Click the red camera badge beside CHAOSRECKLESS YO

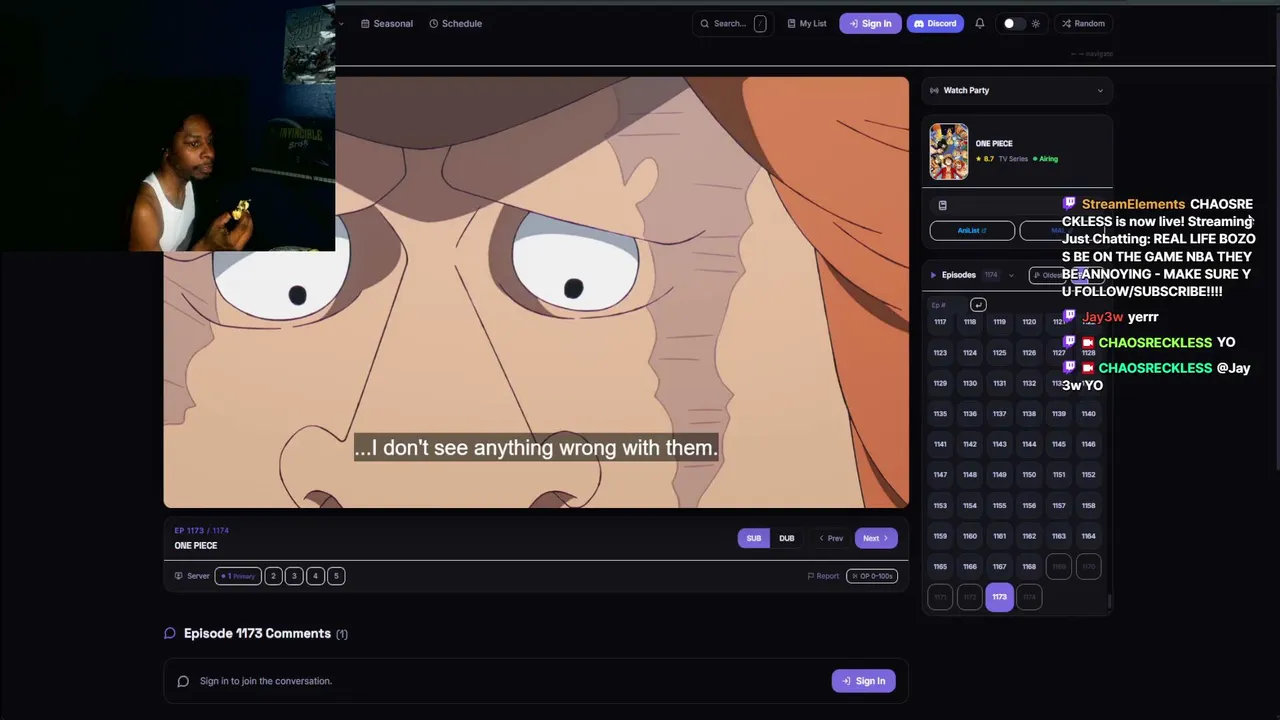pyautogui.click(x=1088, y=343)
